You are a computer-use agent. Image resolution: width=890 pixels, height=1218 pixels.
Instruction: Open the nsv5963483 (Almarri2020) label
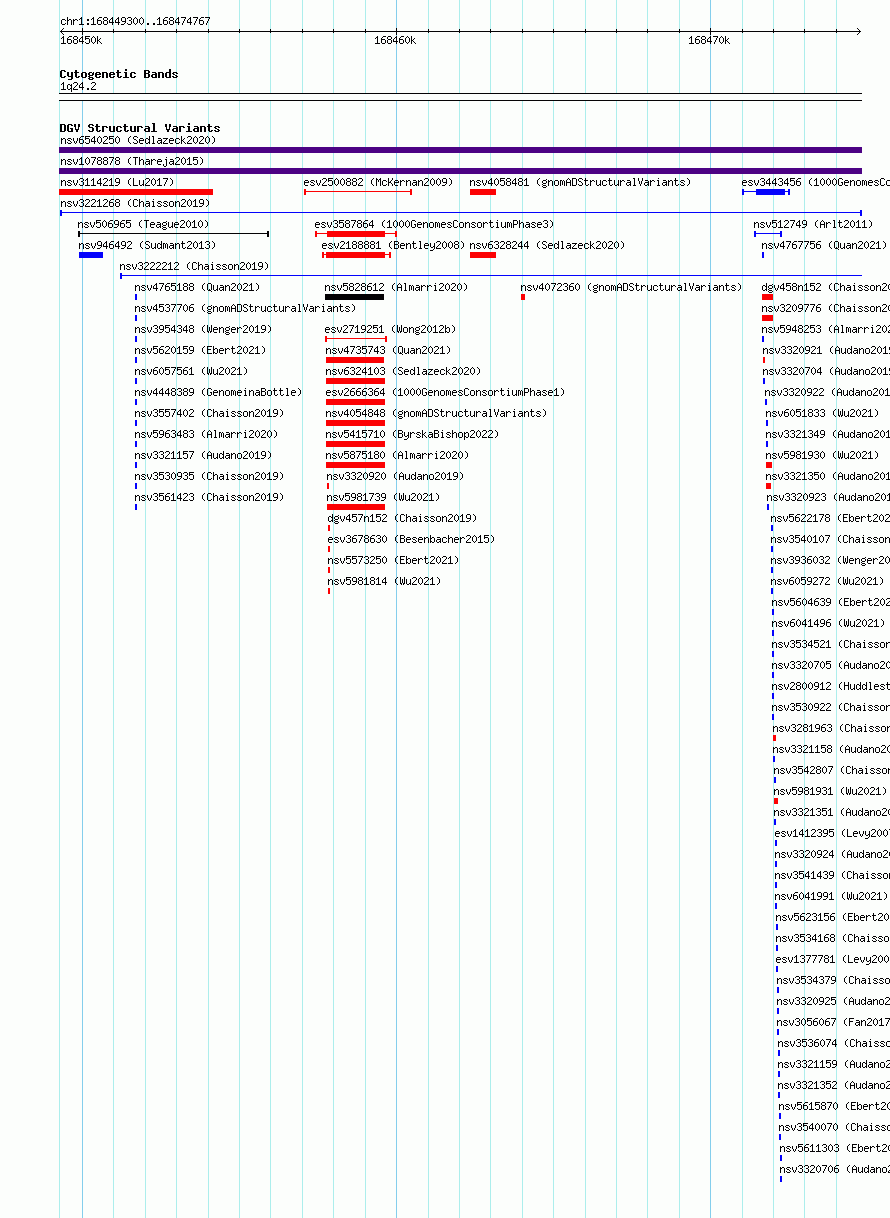206,434
